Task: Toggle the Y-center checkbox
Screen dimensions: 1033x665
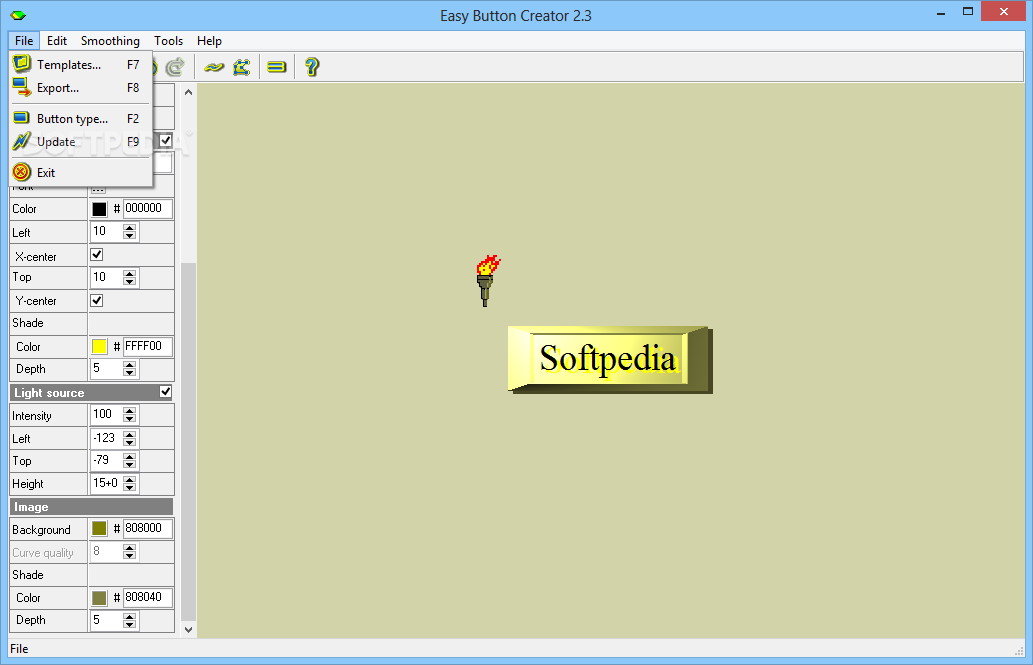Action: [97, 301]
